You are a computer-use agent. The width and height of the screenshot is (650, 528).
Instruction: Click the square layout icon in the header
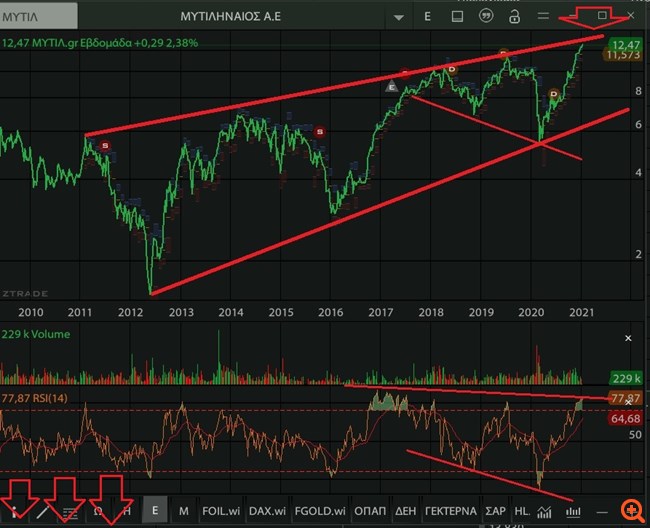pyautogui.click(x=457, y=17)
